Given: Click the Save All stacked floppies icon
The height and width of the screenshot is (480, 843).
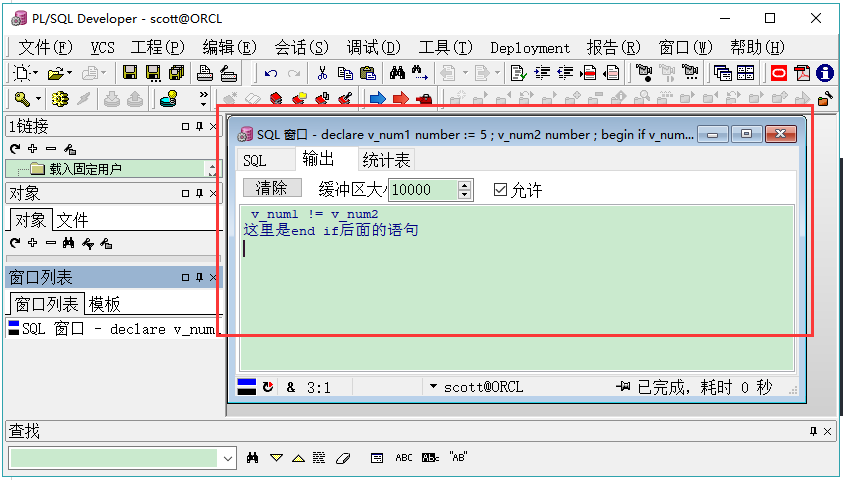Looking at the screenshot, I should click(x=176, y=73).
